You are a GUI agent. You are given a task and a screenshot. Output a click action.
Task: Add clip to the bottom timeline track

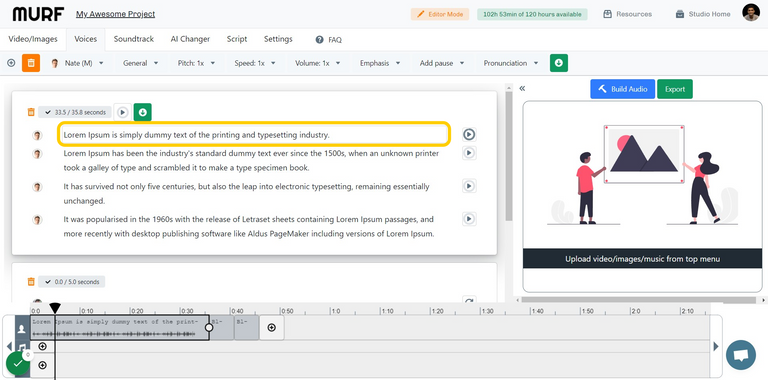pyautogui.click(x=42, y=365)
